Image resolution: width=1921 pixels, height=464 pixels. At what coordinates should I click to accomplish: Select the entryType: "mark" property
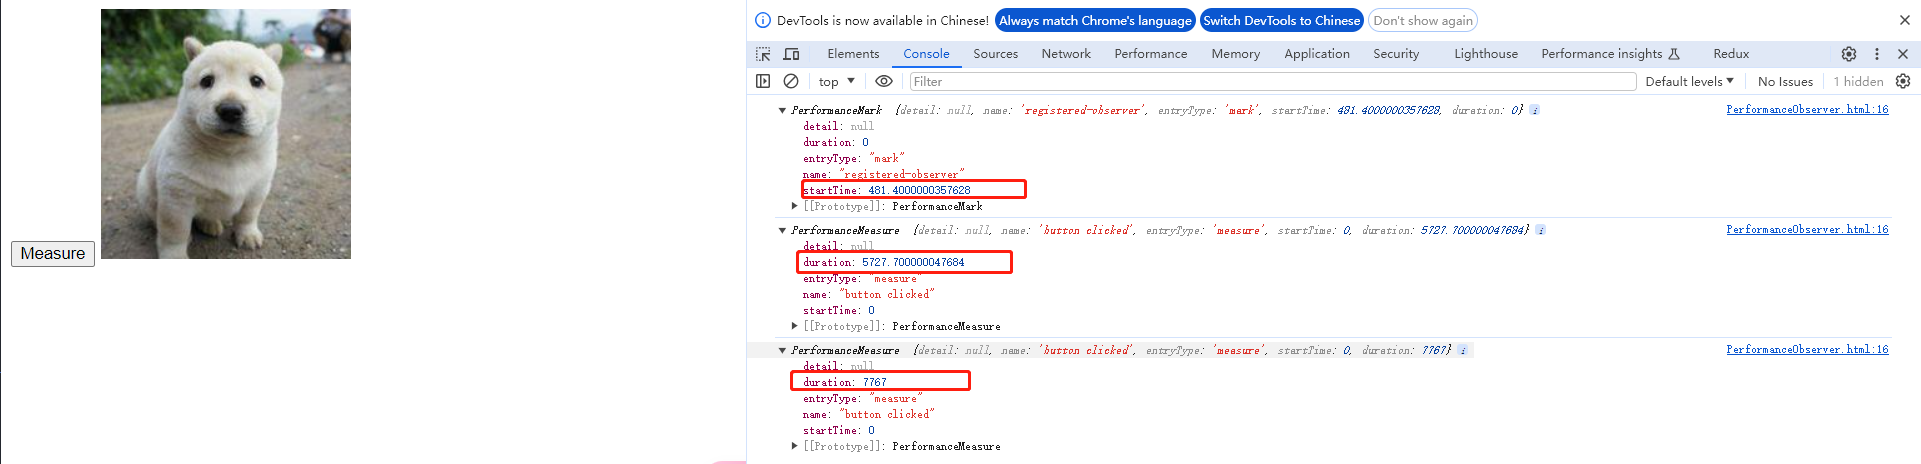tap(853, 158)
